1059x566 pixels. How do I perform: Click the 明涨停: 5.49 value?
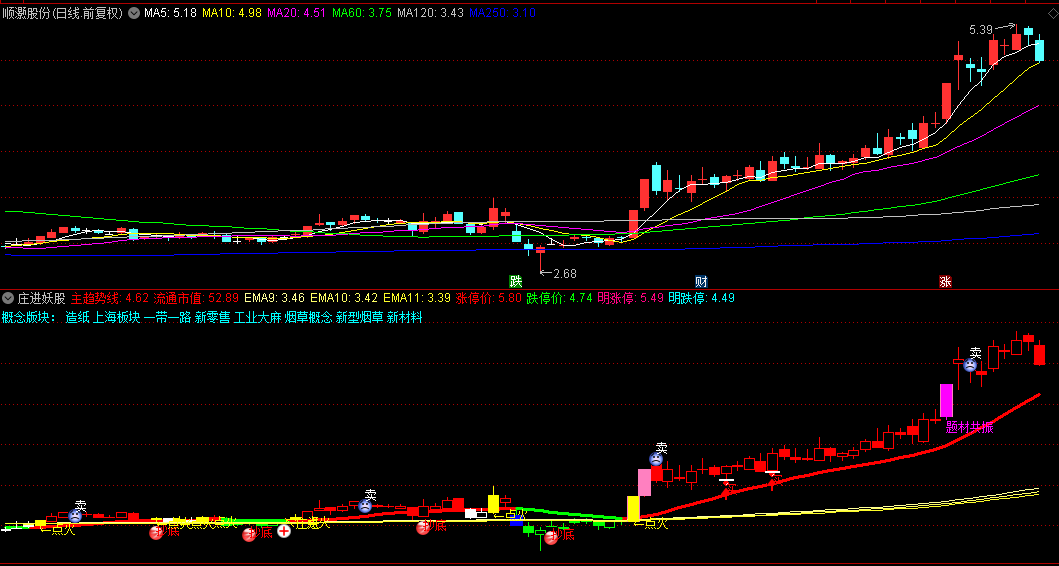[630, 298]
